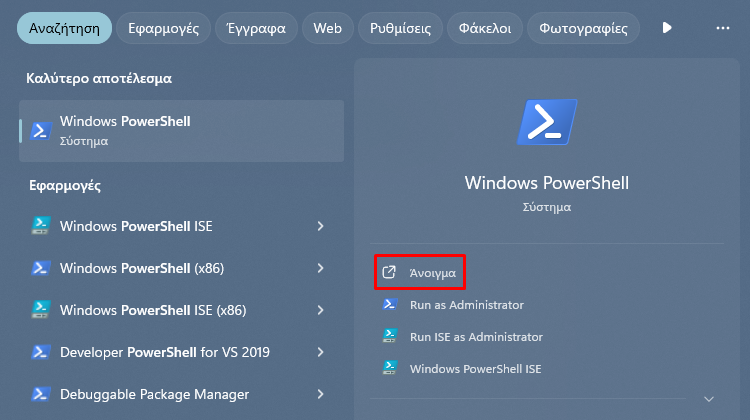Expand Debuggable Package Manager chevron
This screenshot has width=750, height=420.
click(320, 394)
